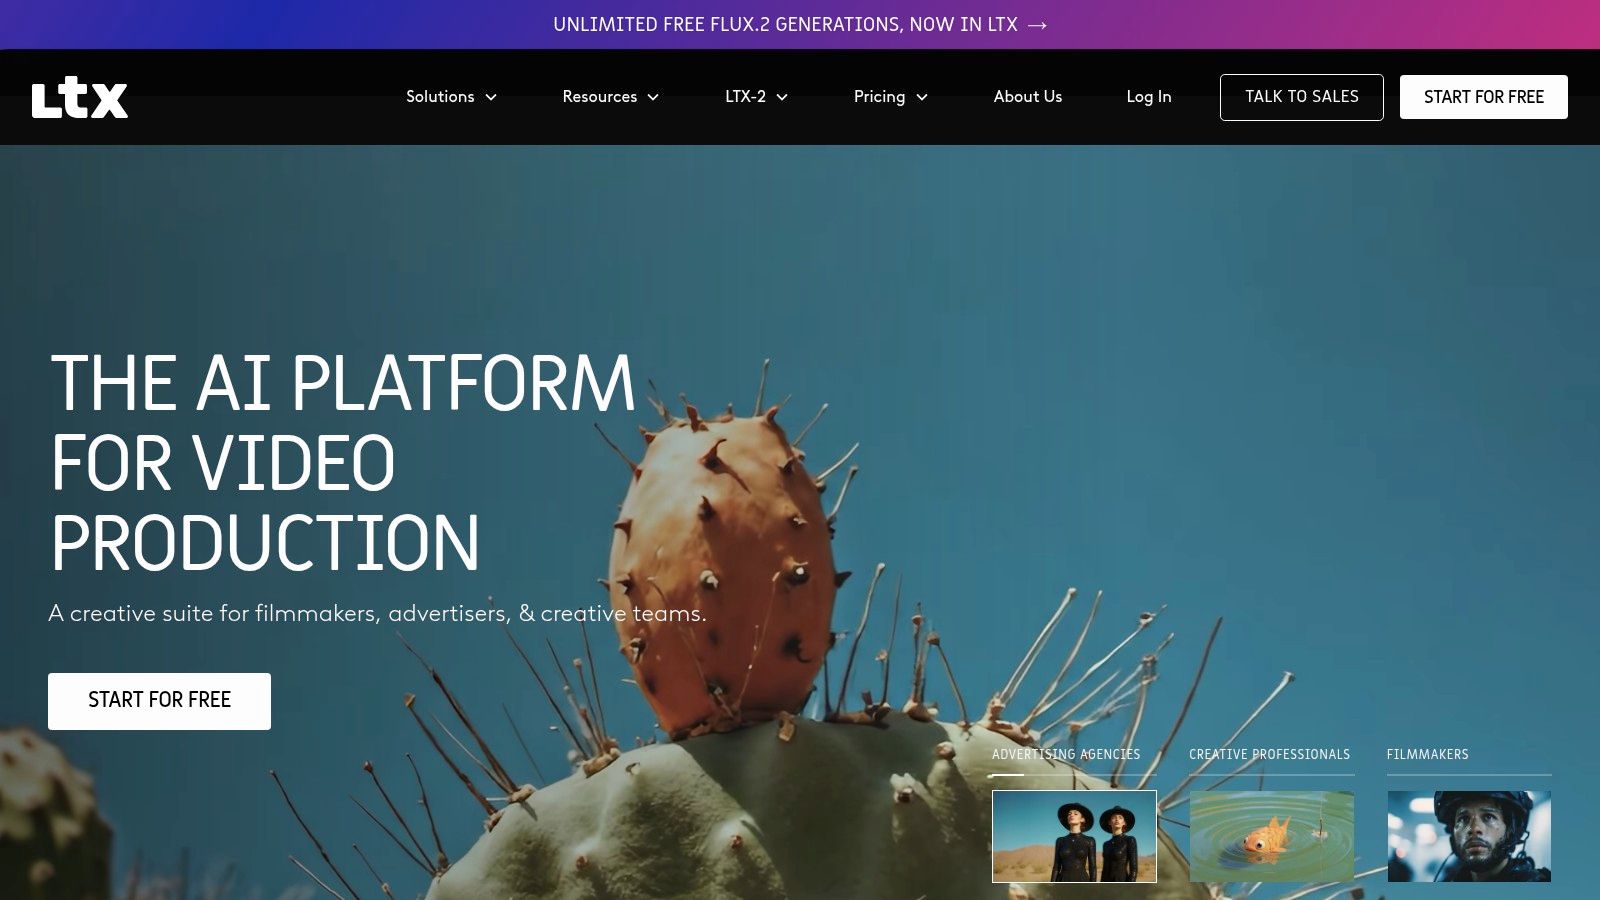
Task: Click Start For Free in the header
Action: point(1483,97)
